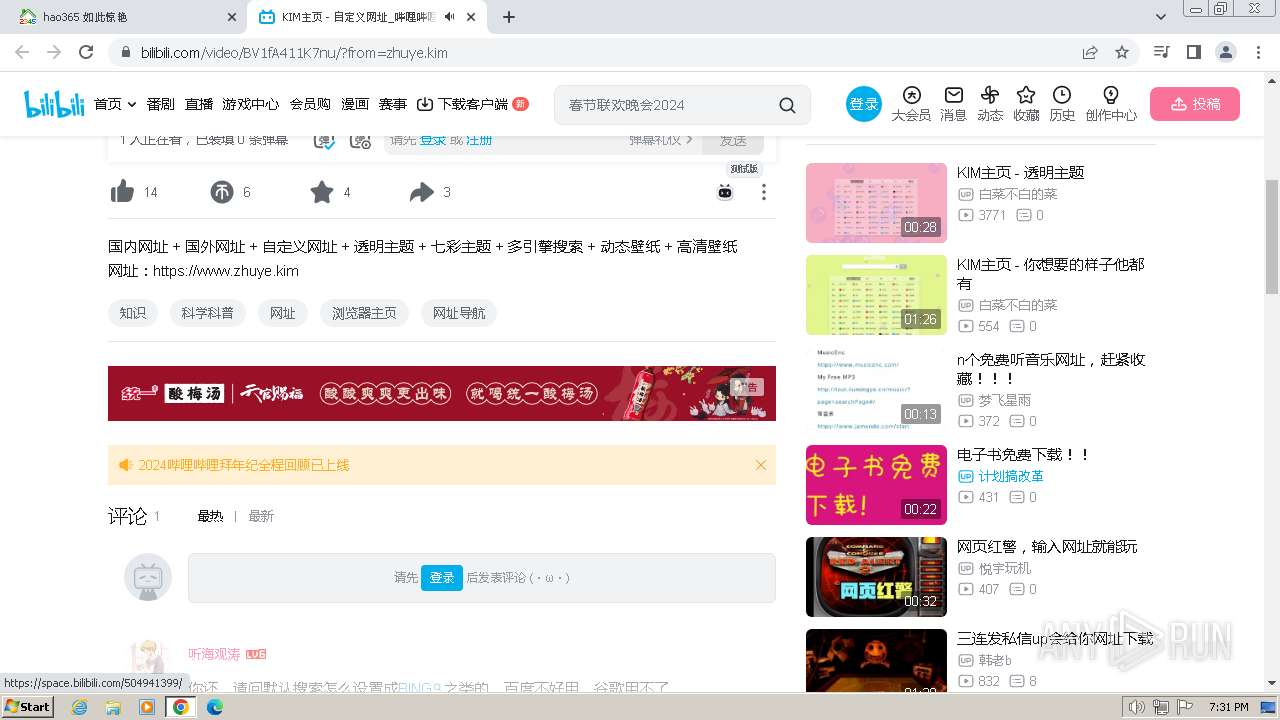Bookmark this page with star icon

click(1122, 52)
